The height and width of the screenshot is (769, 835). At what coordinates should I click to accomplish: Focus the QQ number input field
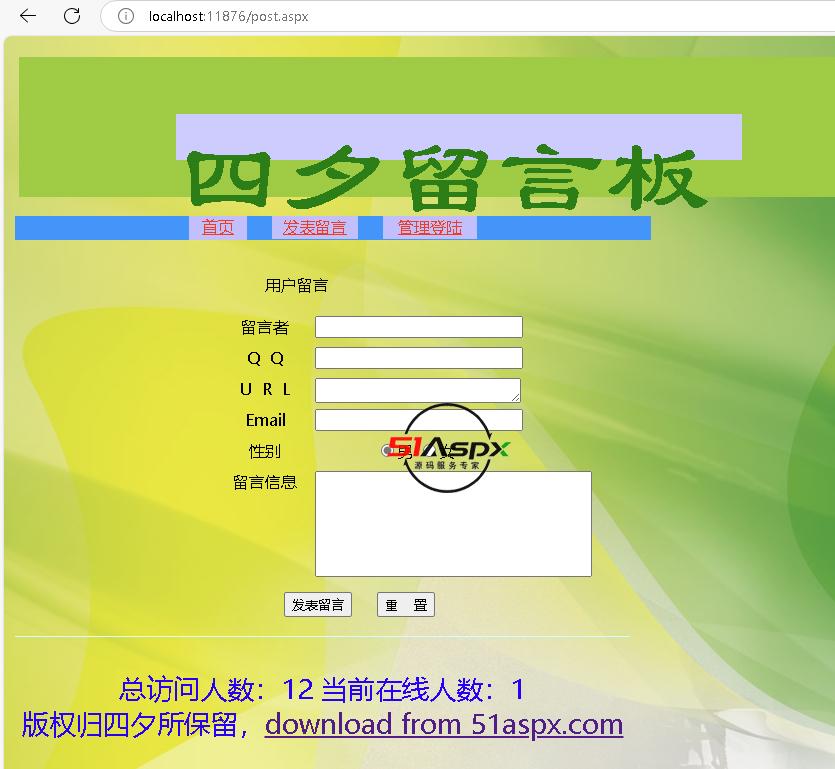click(419, 358)
